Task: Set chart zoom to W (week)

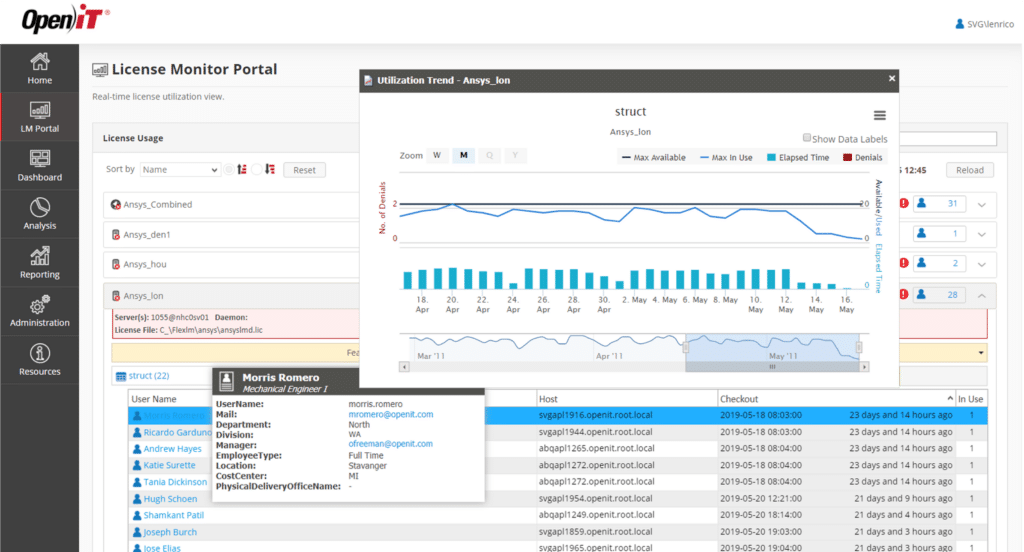Action: (437, 156)
